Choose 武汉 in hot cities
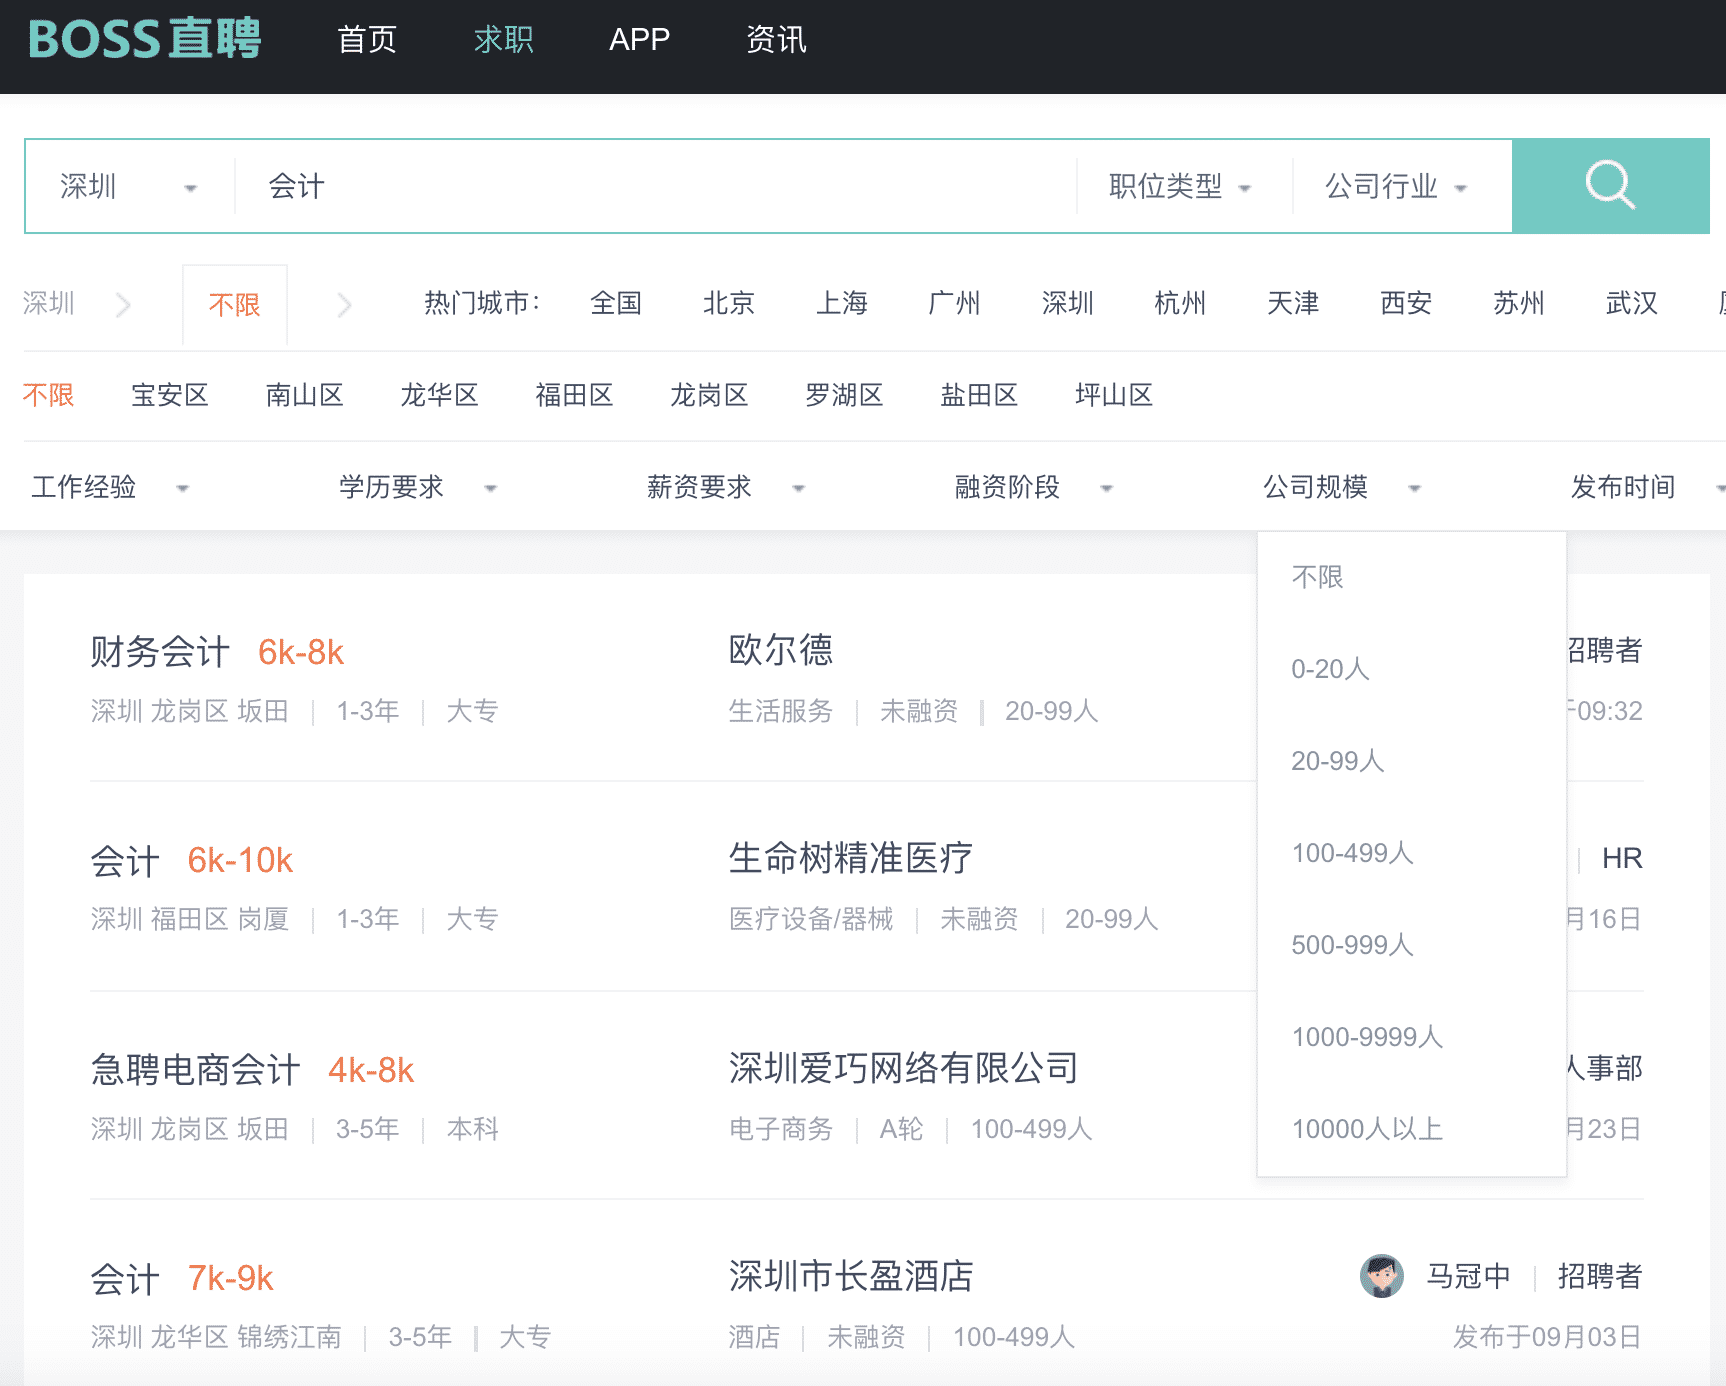 point(1632,303)
